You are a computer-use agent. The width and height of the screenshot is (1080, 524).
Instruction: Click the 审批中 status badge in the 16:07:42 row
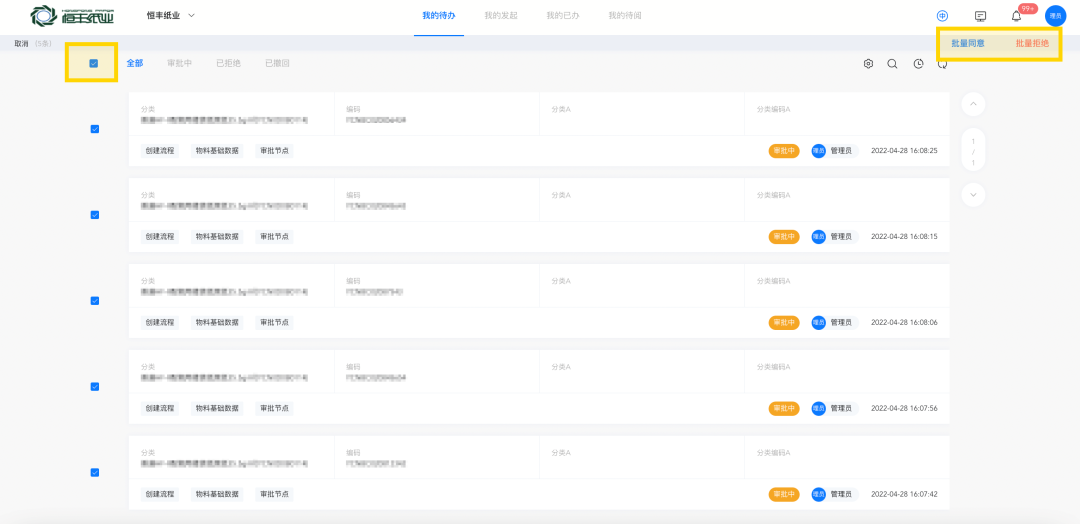pos(784,494)
